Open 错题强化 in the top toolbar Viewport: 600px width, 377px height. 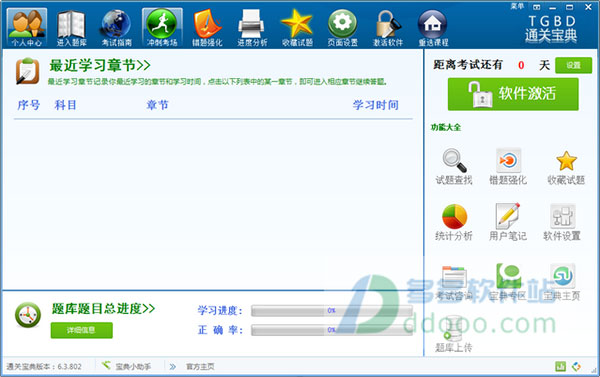[x=207, y=28]
